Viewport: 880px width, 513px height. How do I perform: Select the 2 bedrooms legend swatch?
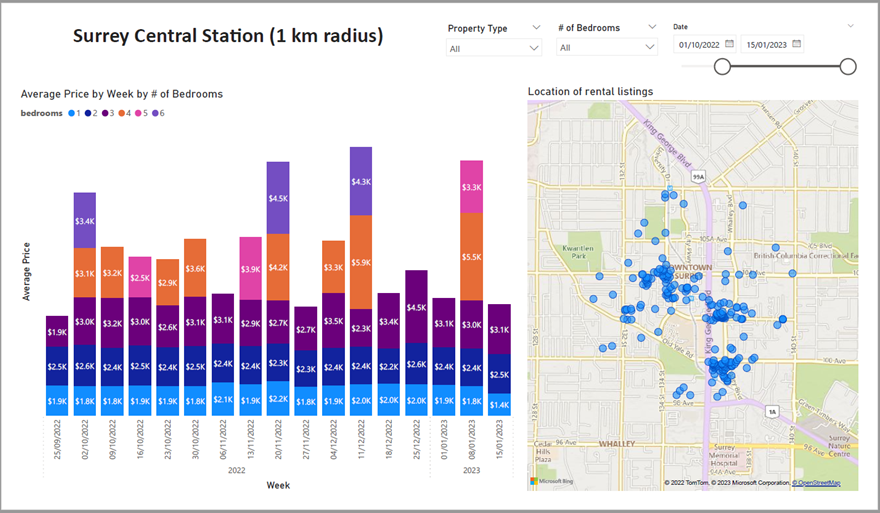(x=88, y=113)
